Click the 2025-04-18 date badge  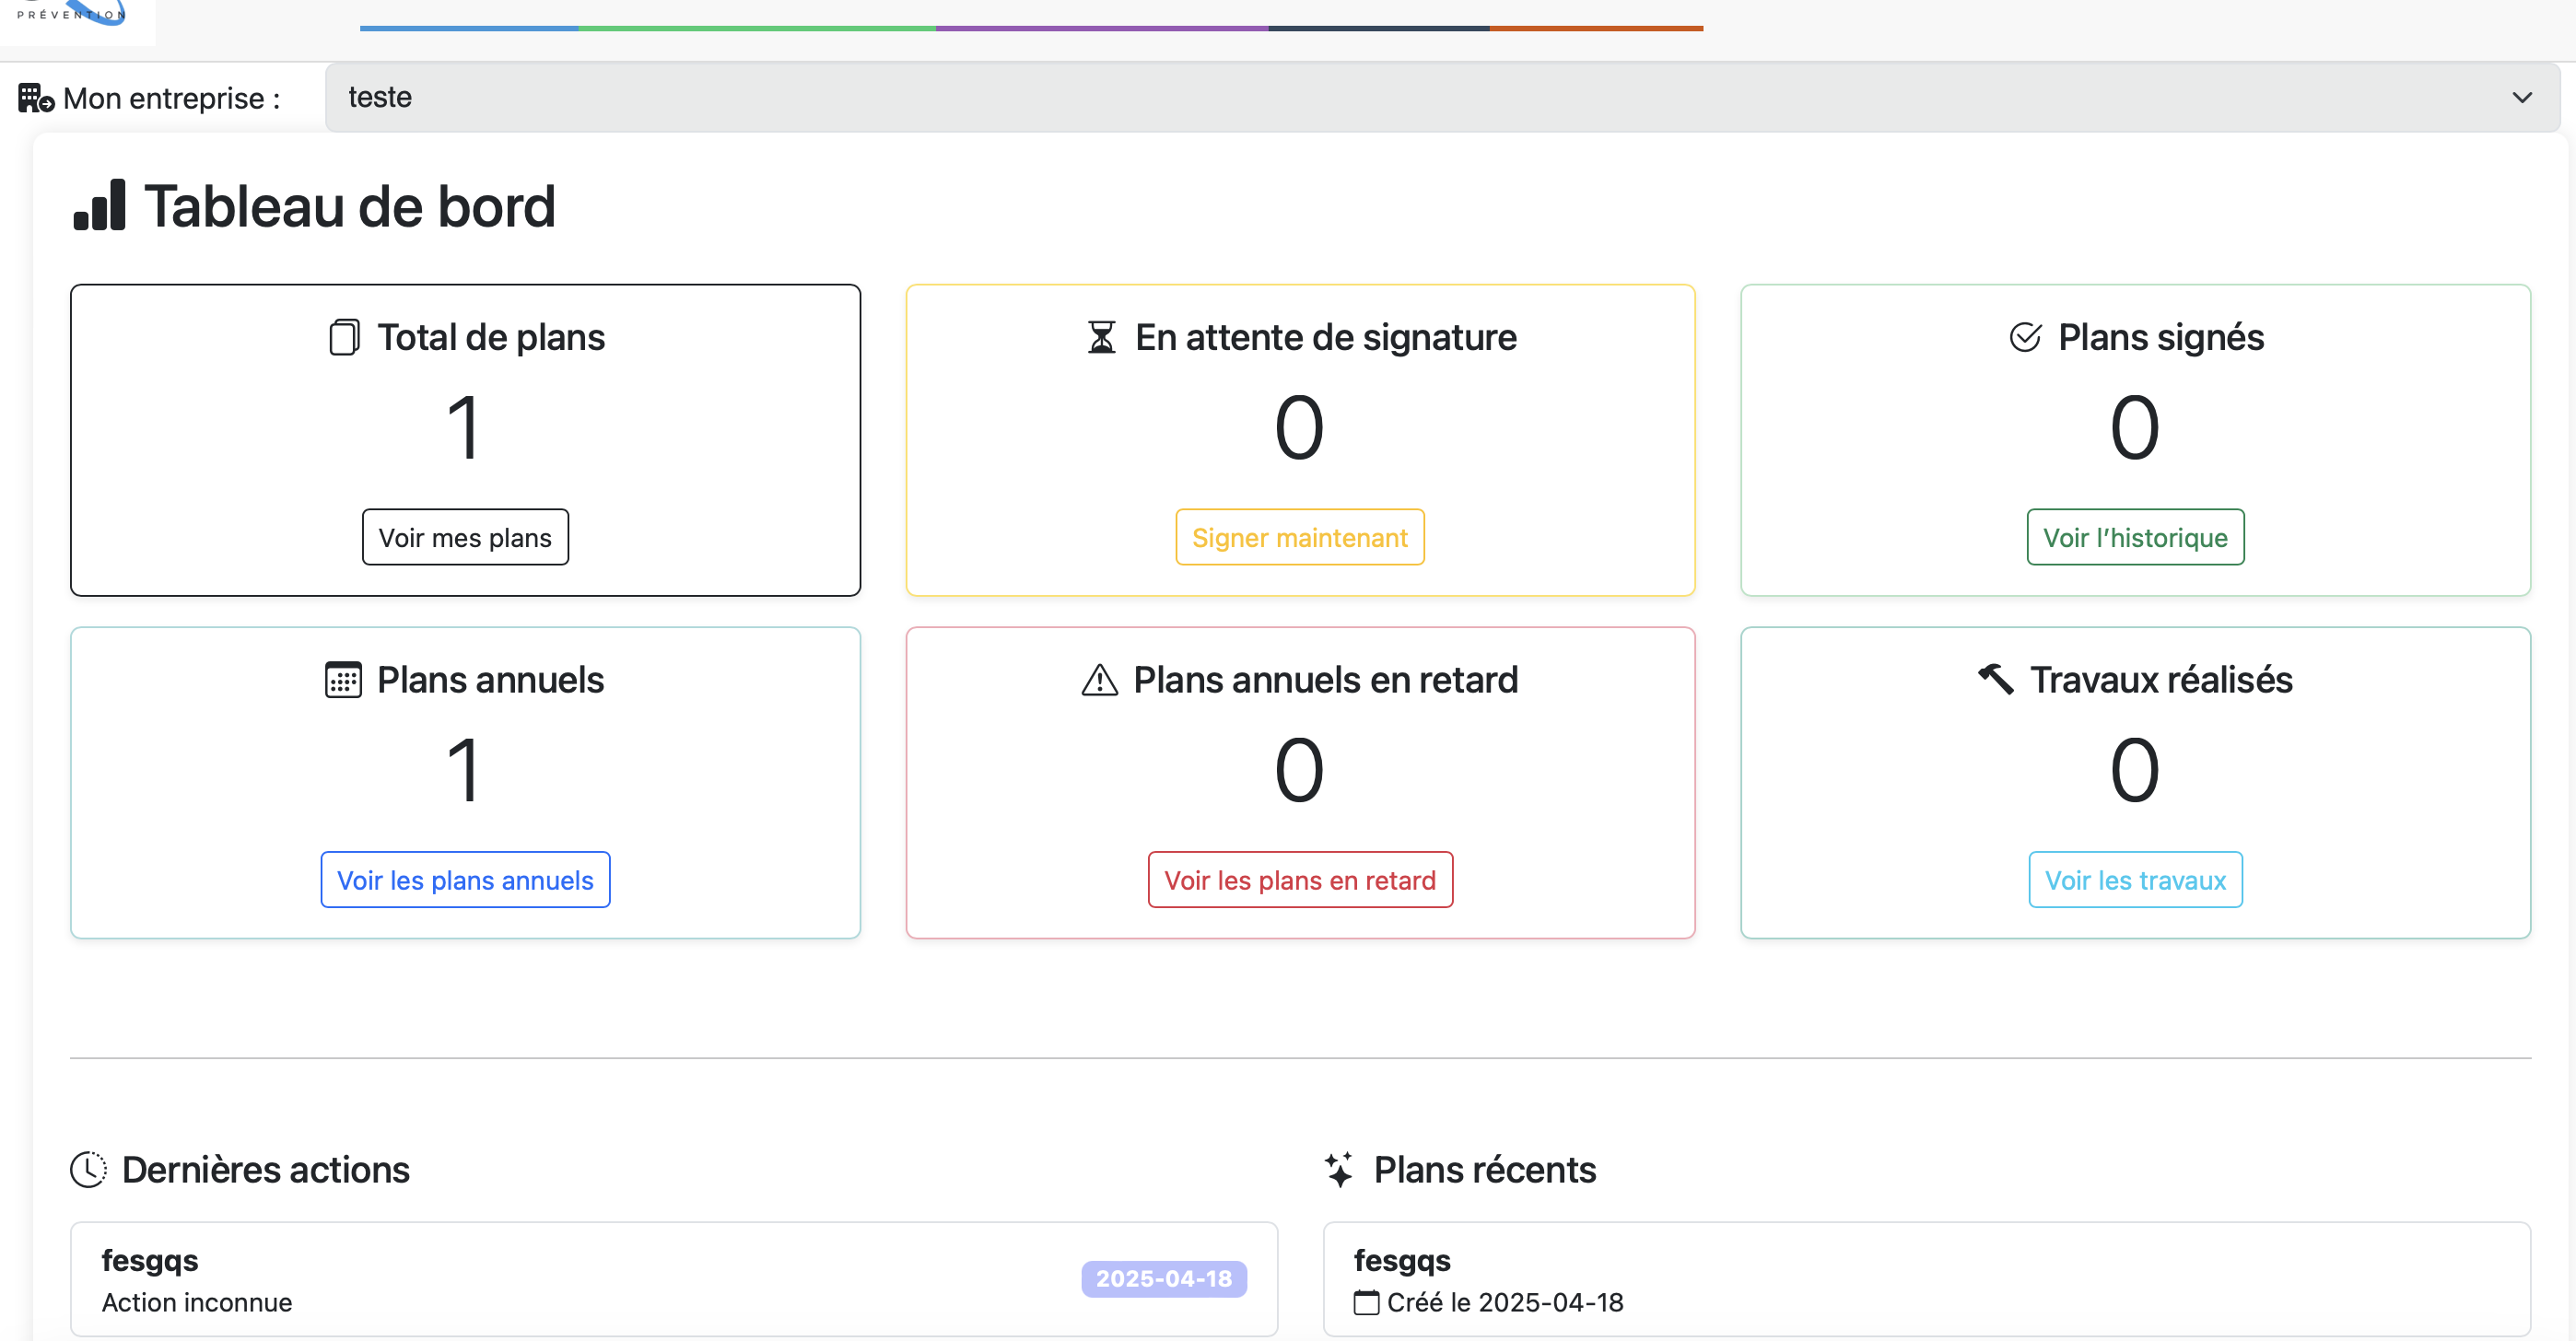1164,1279
